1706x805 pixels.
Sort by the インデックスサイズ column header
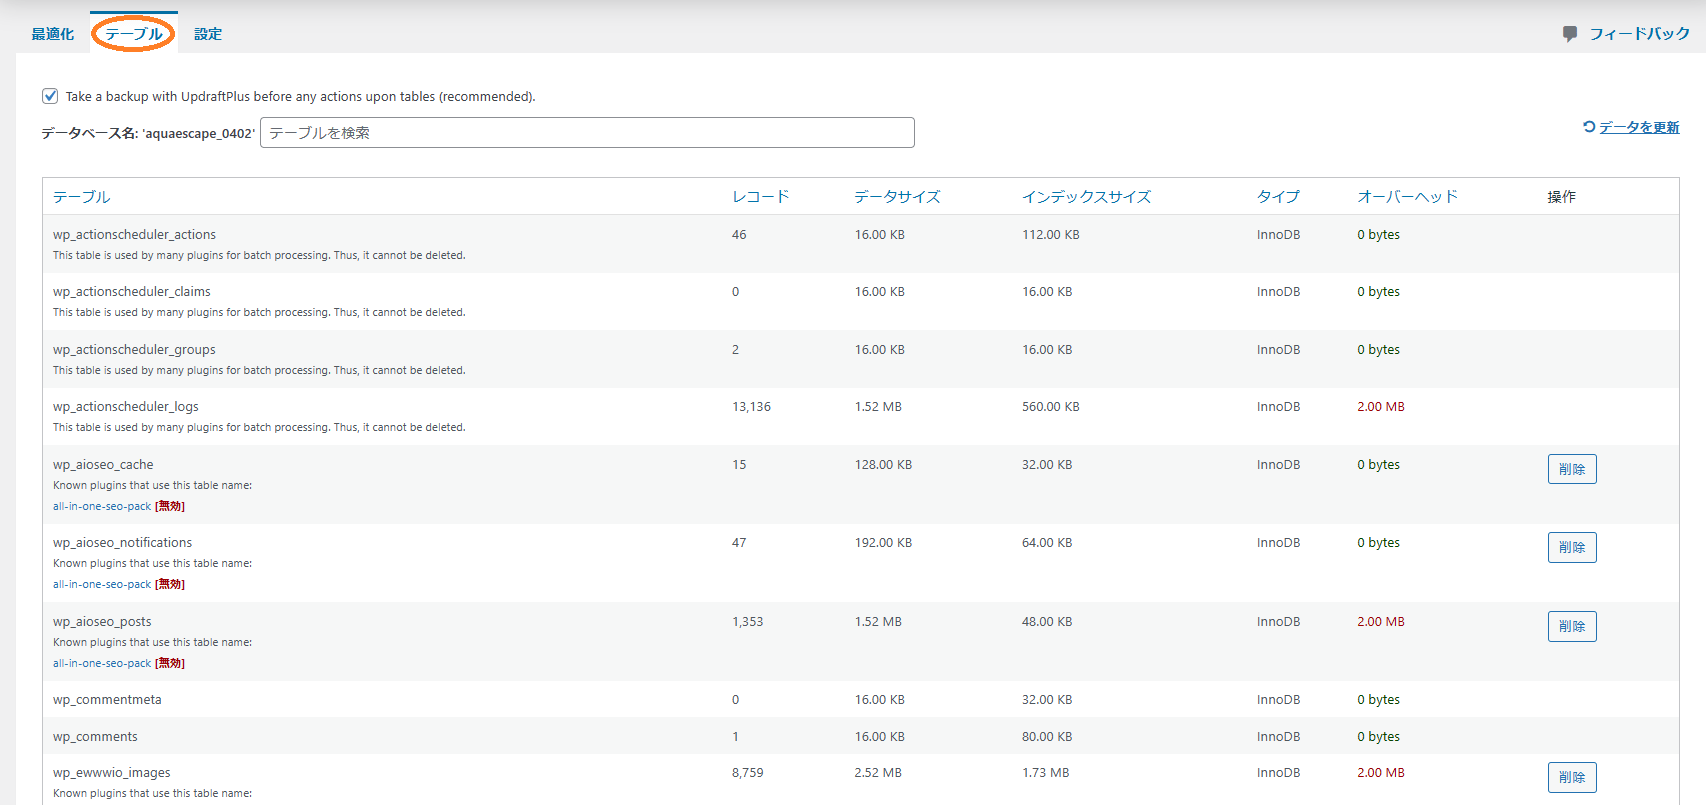(1086, 197)
